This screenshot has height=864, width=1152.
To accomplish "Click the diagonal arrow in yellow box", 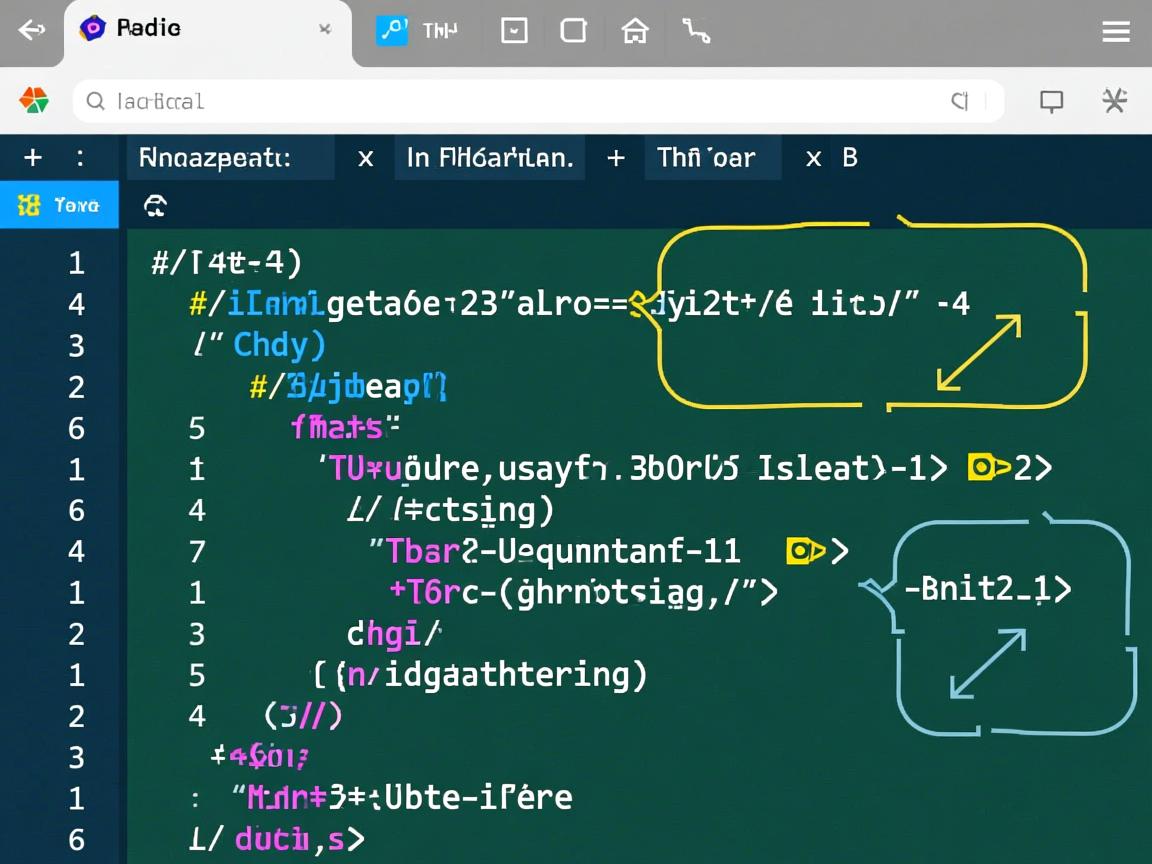I will [x=979, y=353].
